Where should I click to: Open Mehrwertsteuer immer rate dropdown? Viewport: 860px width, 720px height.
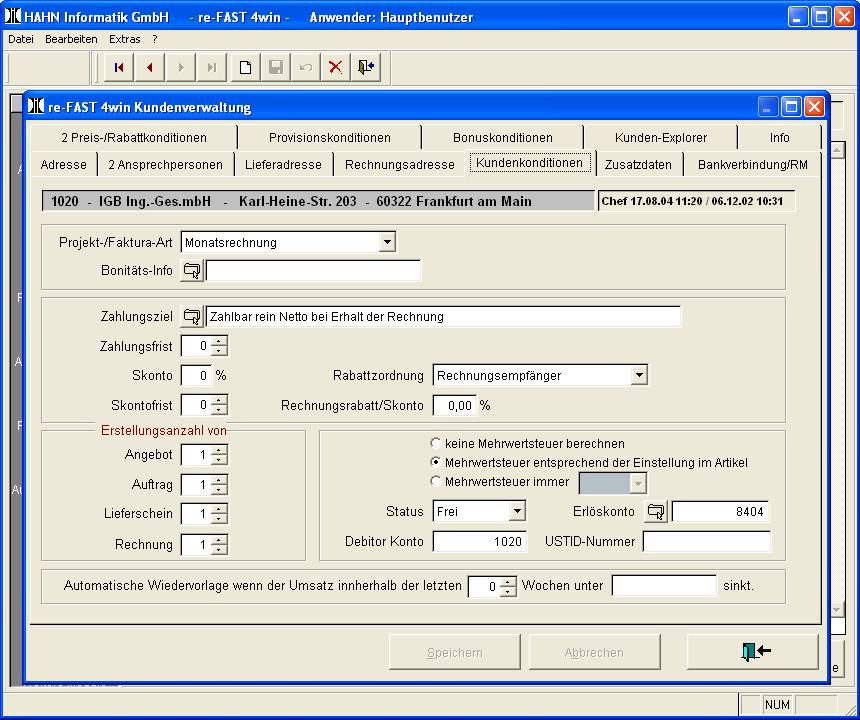(x=637, y=483)
